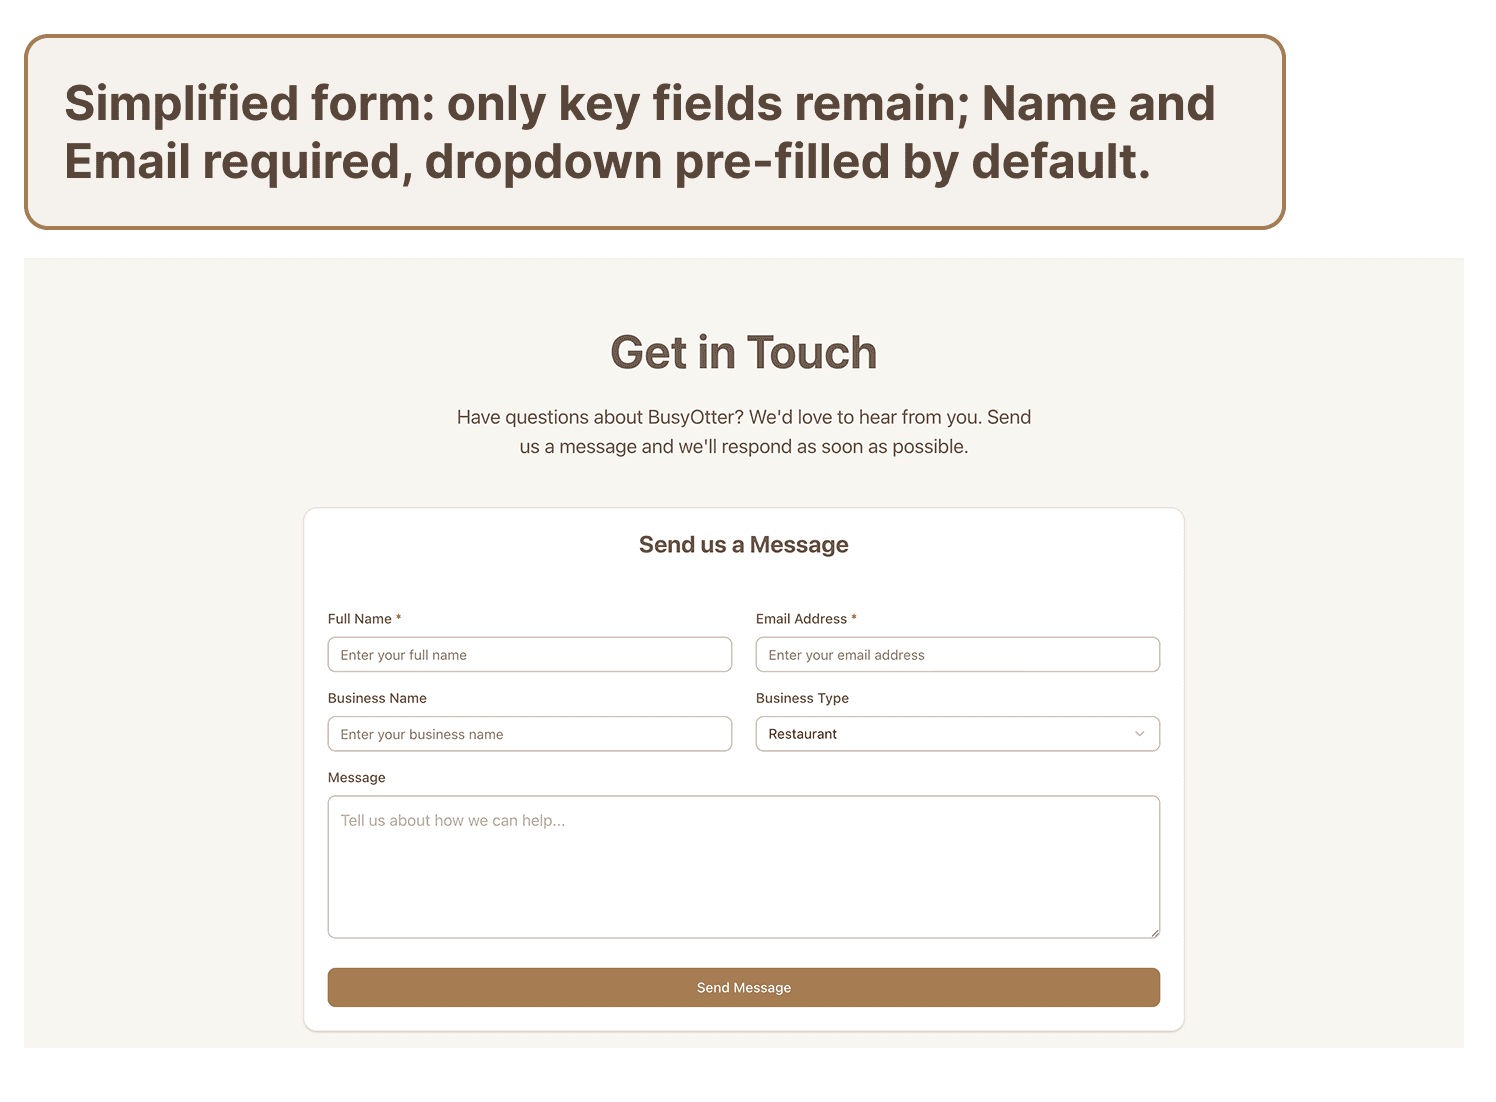Click the required asterisk next to Full Name
Image resolution: width=1496 pixels, height=1102 pixels.
point(399,617)
